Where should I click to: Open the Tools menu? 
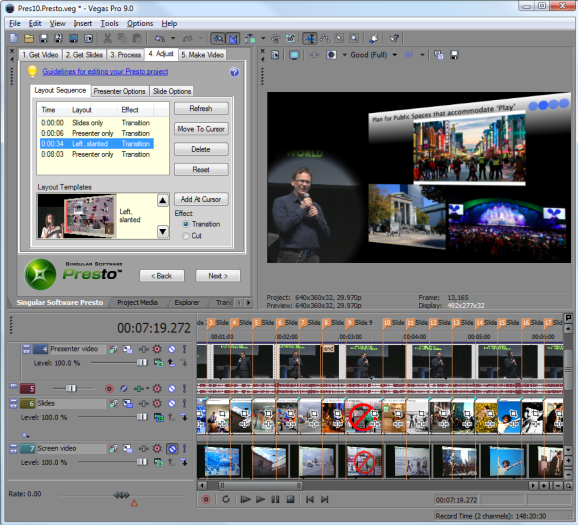point(109,24)
